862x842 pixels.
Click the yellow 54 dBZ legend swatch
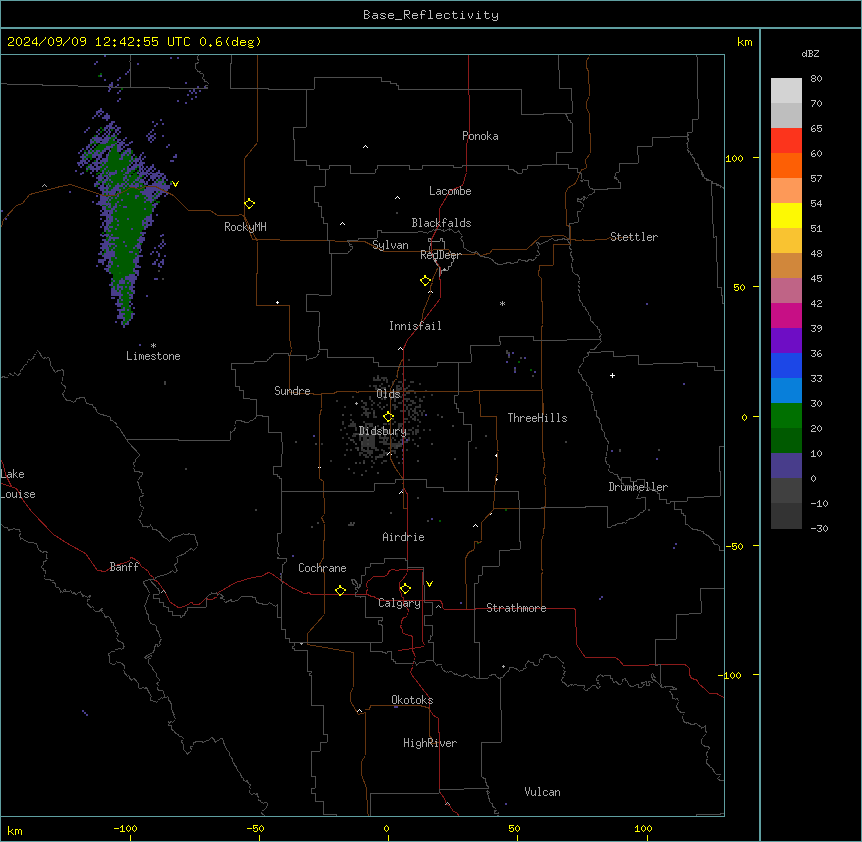click(786, 215)
